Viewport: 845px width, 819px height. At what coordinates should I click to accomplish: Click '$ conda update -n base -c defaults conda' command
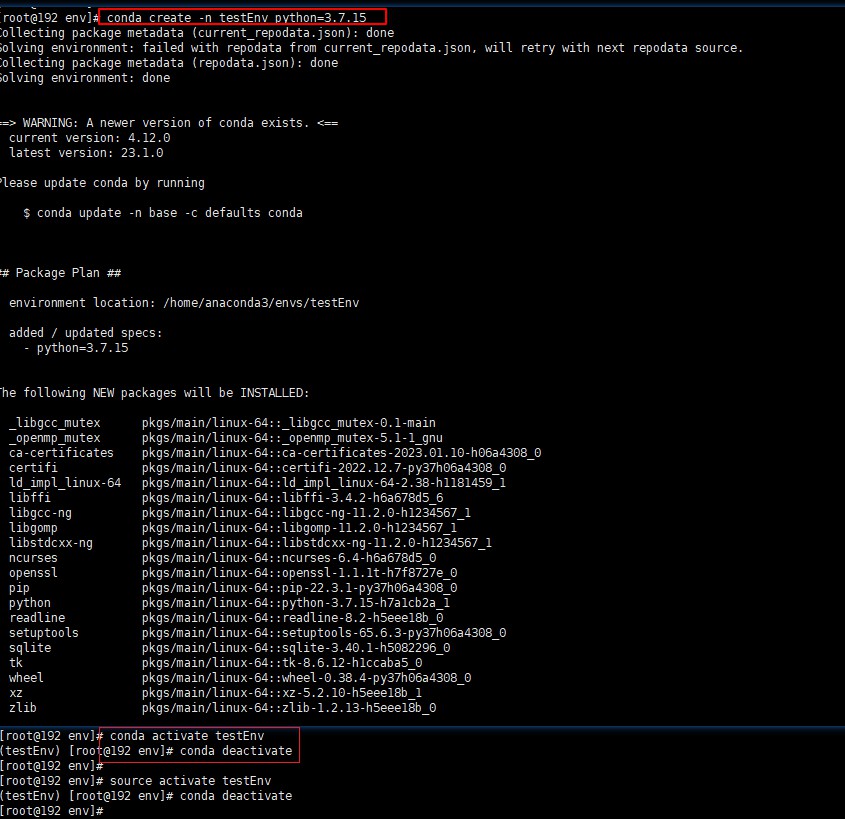tap(163, 213)
